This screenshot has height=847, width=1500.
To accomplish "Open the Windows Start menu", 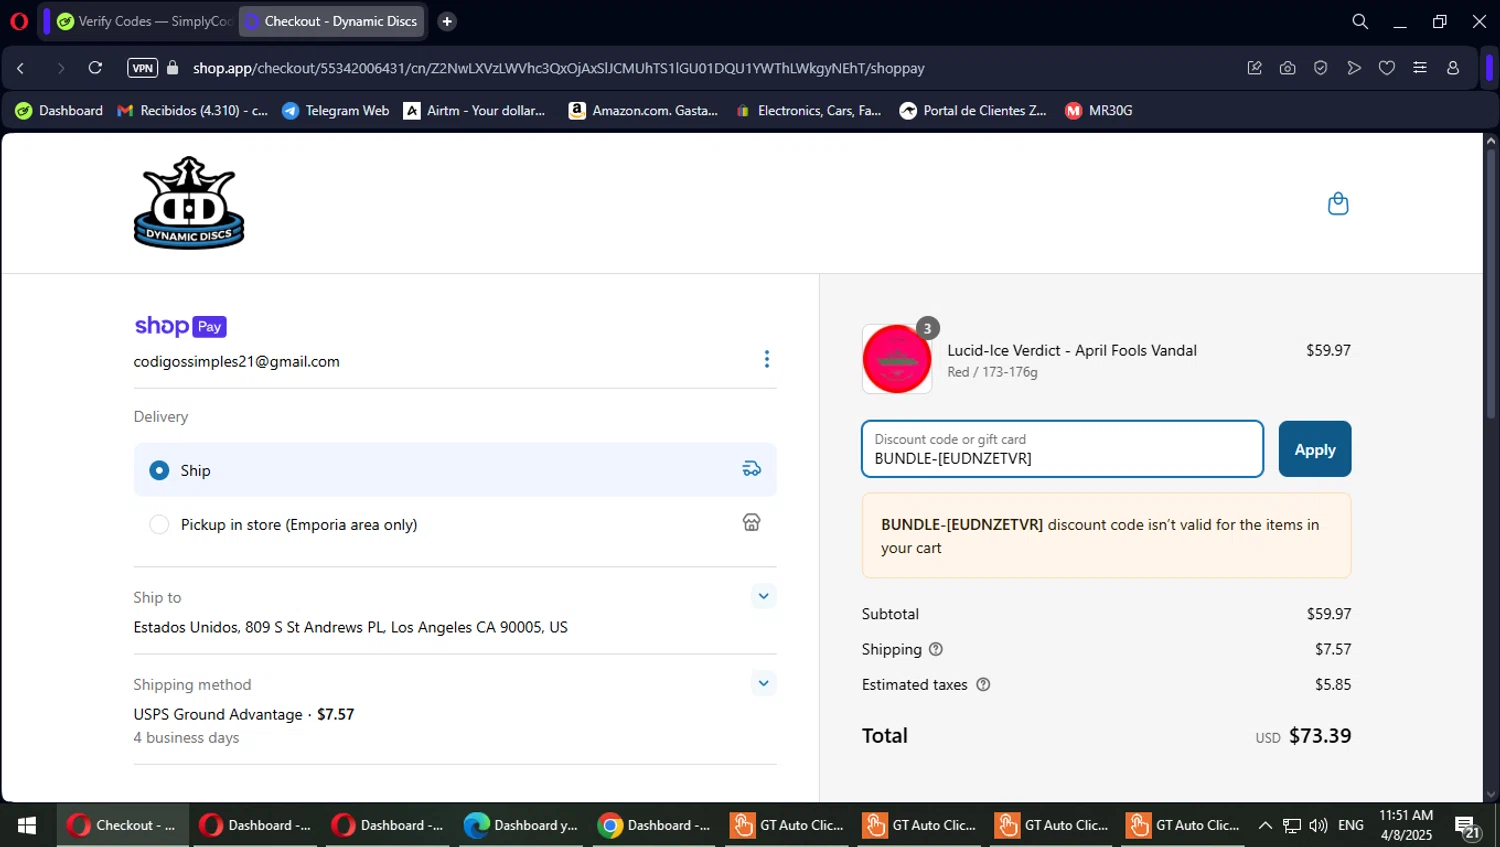I will tap(27, 825).
